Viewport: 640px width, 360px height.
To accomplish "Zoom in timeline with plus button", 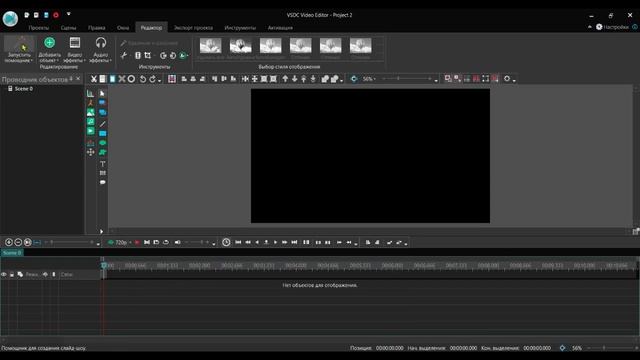I will (9, 242).
